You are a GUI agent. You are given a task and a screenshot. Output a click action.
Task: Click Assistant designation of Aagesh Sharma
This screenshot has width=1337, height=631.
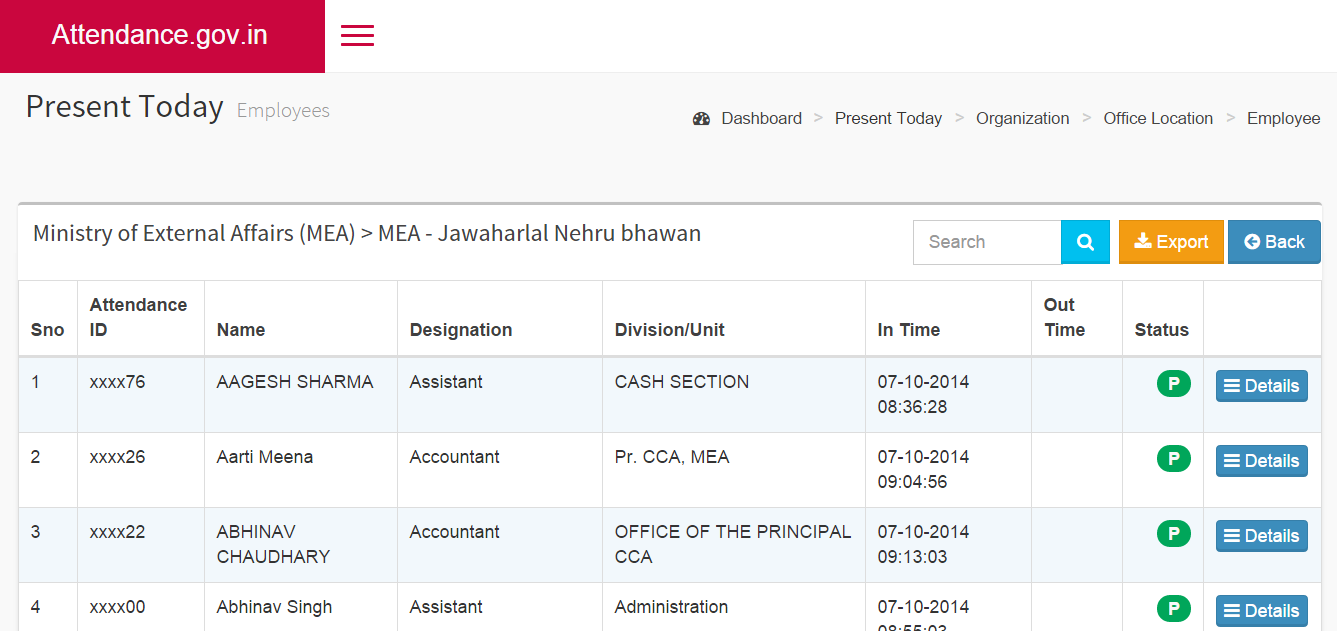(x=446, y=382)
